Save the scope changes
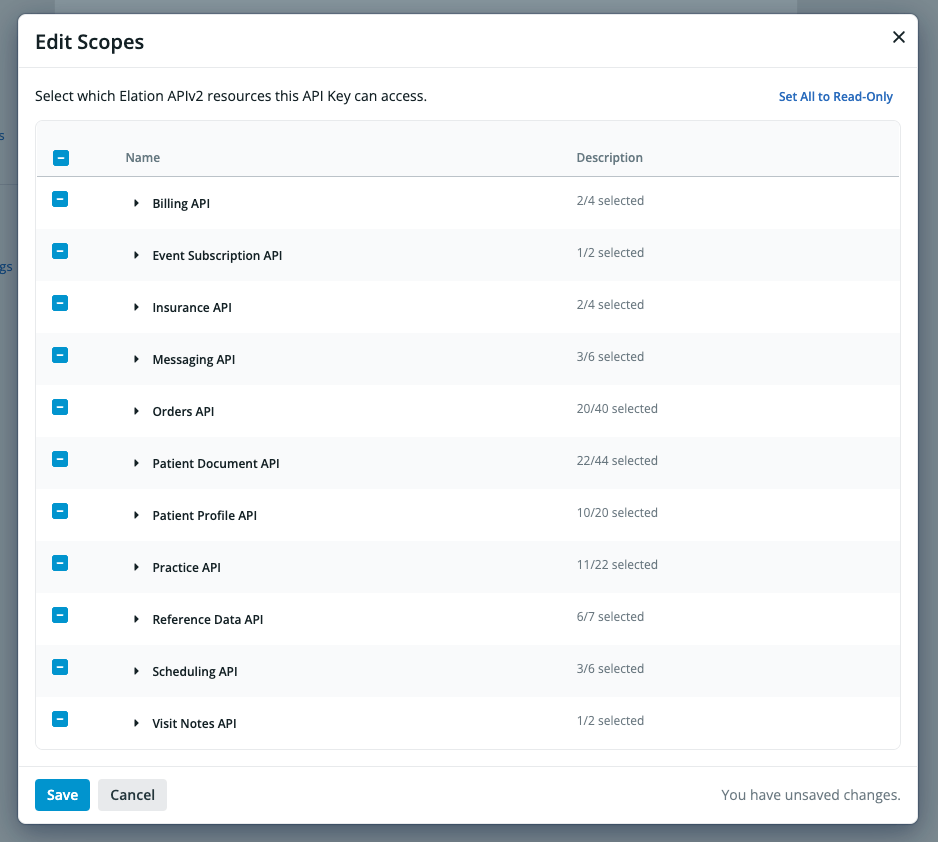This screenshot has width=938, height=842. point(62,795)
